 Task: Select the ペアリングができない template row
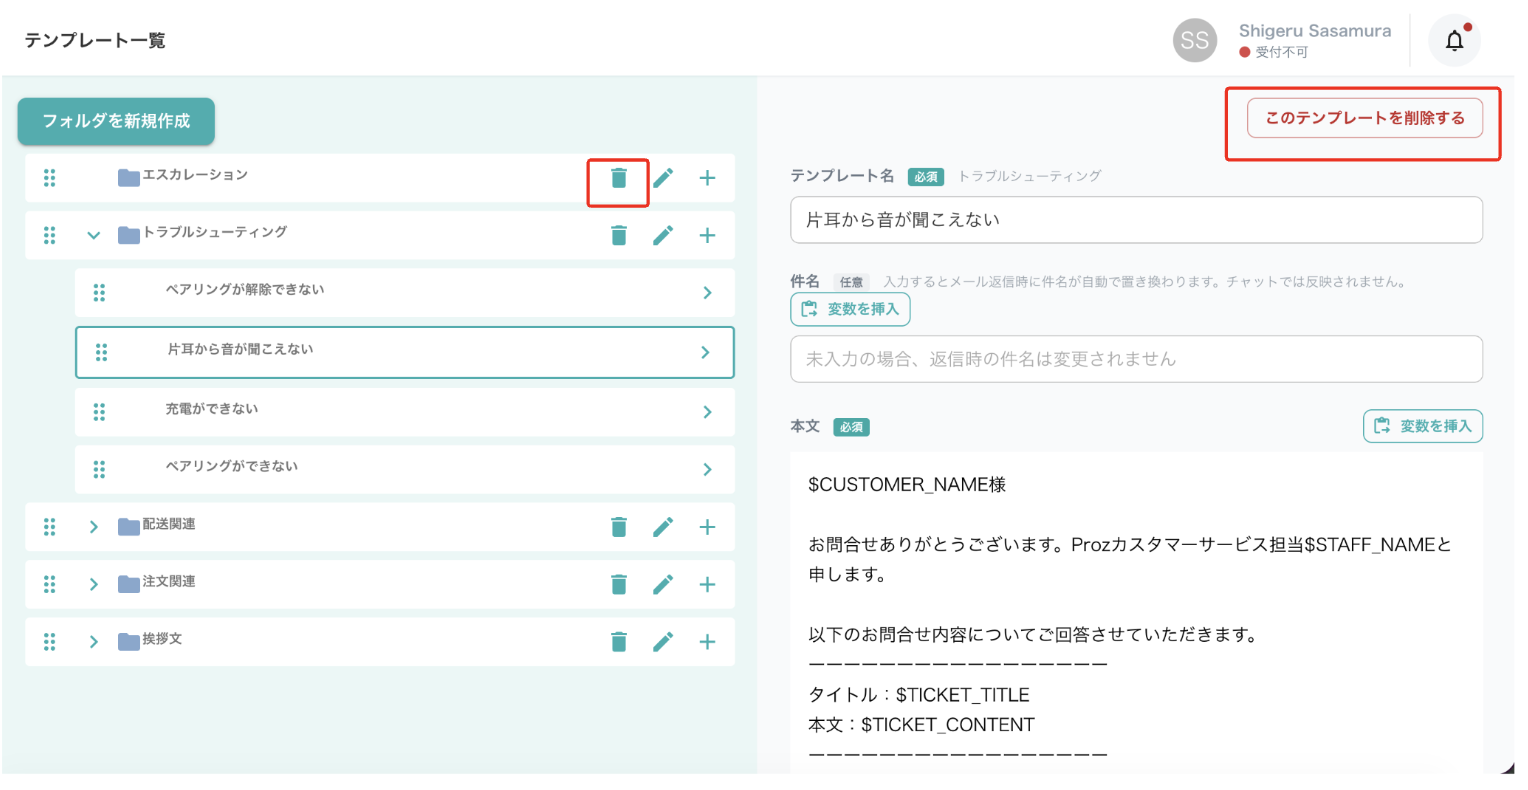(x=405, y=469)
